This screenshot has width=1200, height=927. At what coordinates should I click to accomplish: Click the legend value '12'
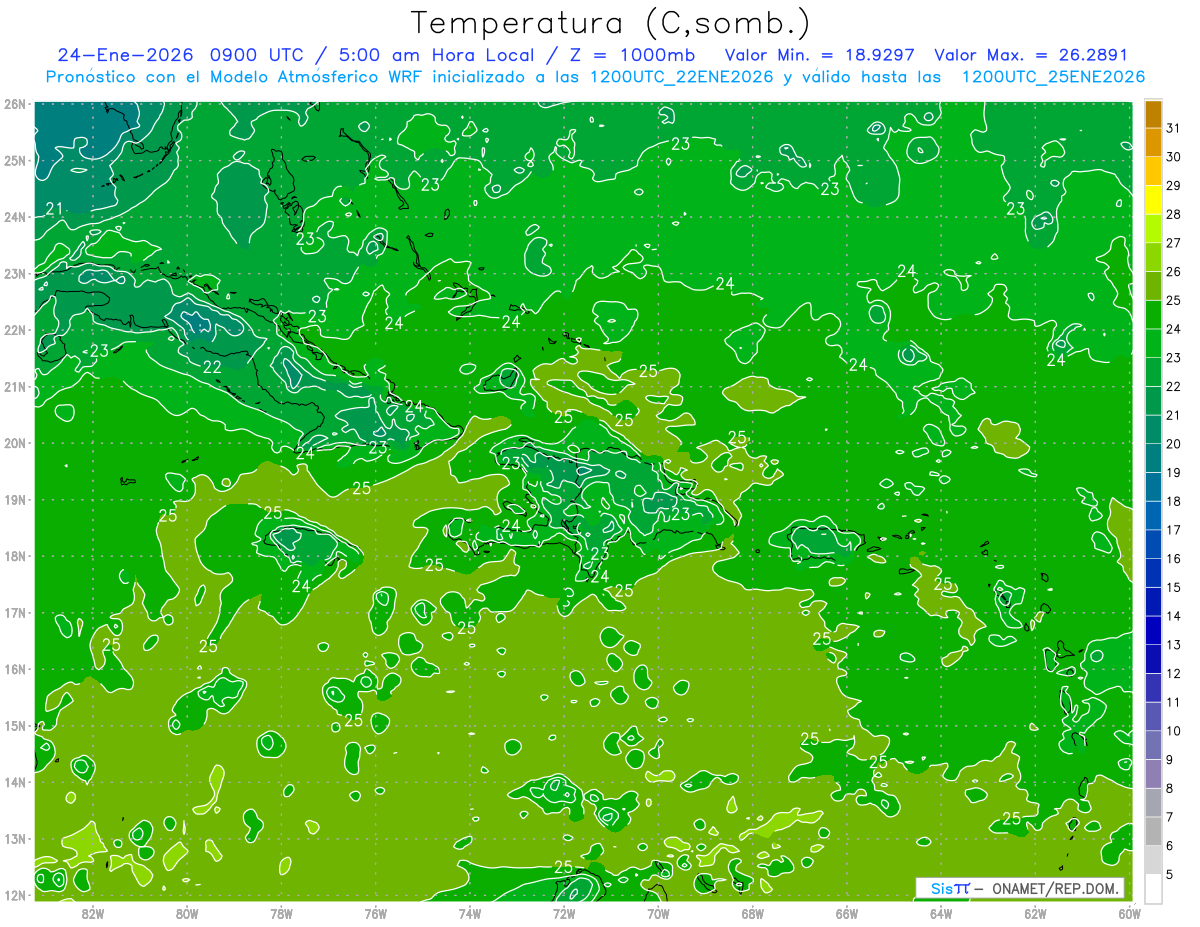(x=1173, y=673)
